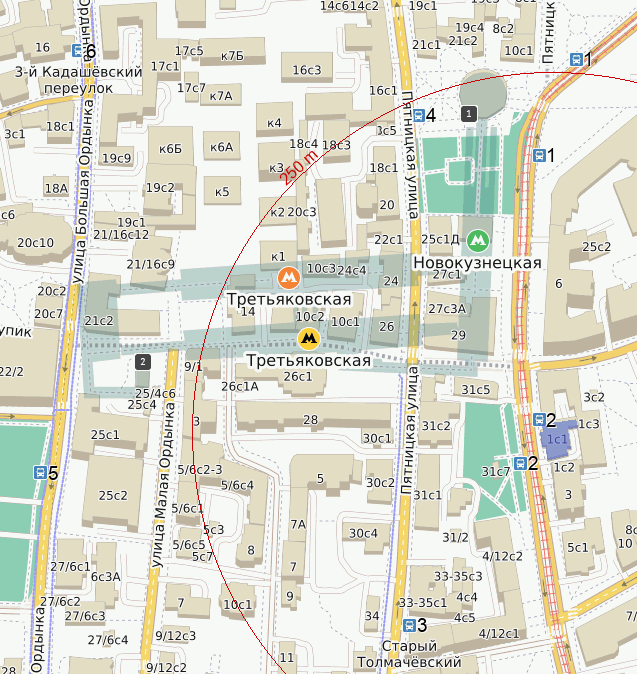The width and height of the screenshot is (637, 674).
Task: Select building 25c2 near Bolshaya Ordynka
Action: pyautogui.click(x=112, y=495)
